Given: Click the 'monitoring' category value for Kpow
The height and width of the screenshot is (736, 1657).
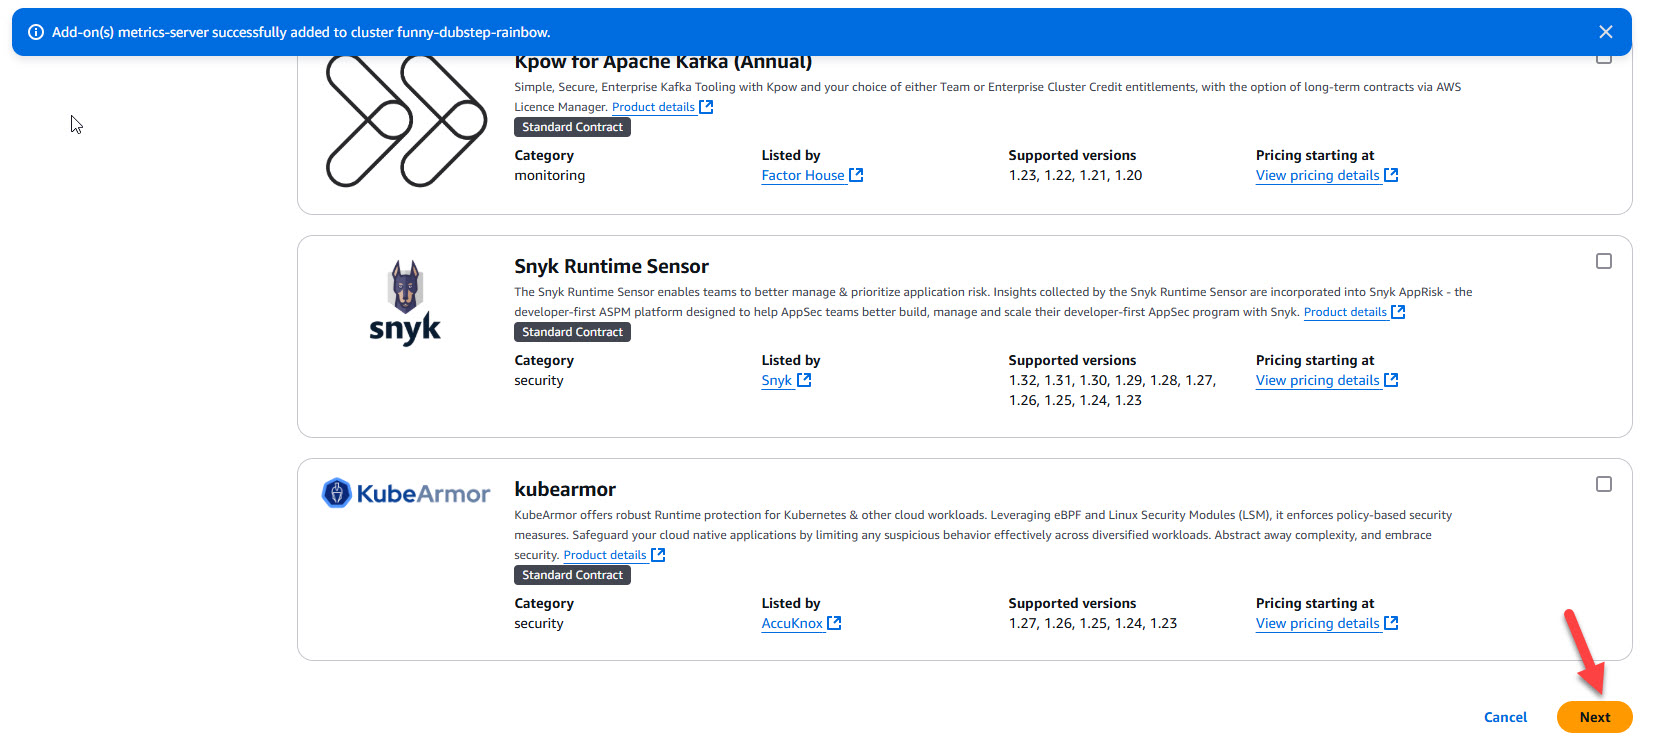Looking at the screenshot, I should pos(550,175).
